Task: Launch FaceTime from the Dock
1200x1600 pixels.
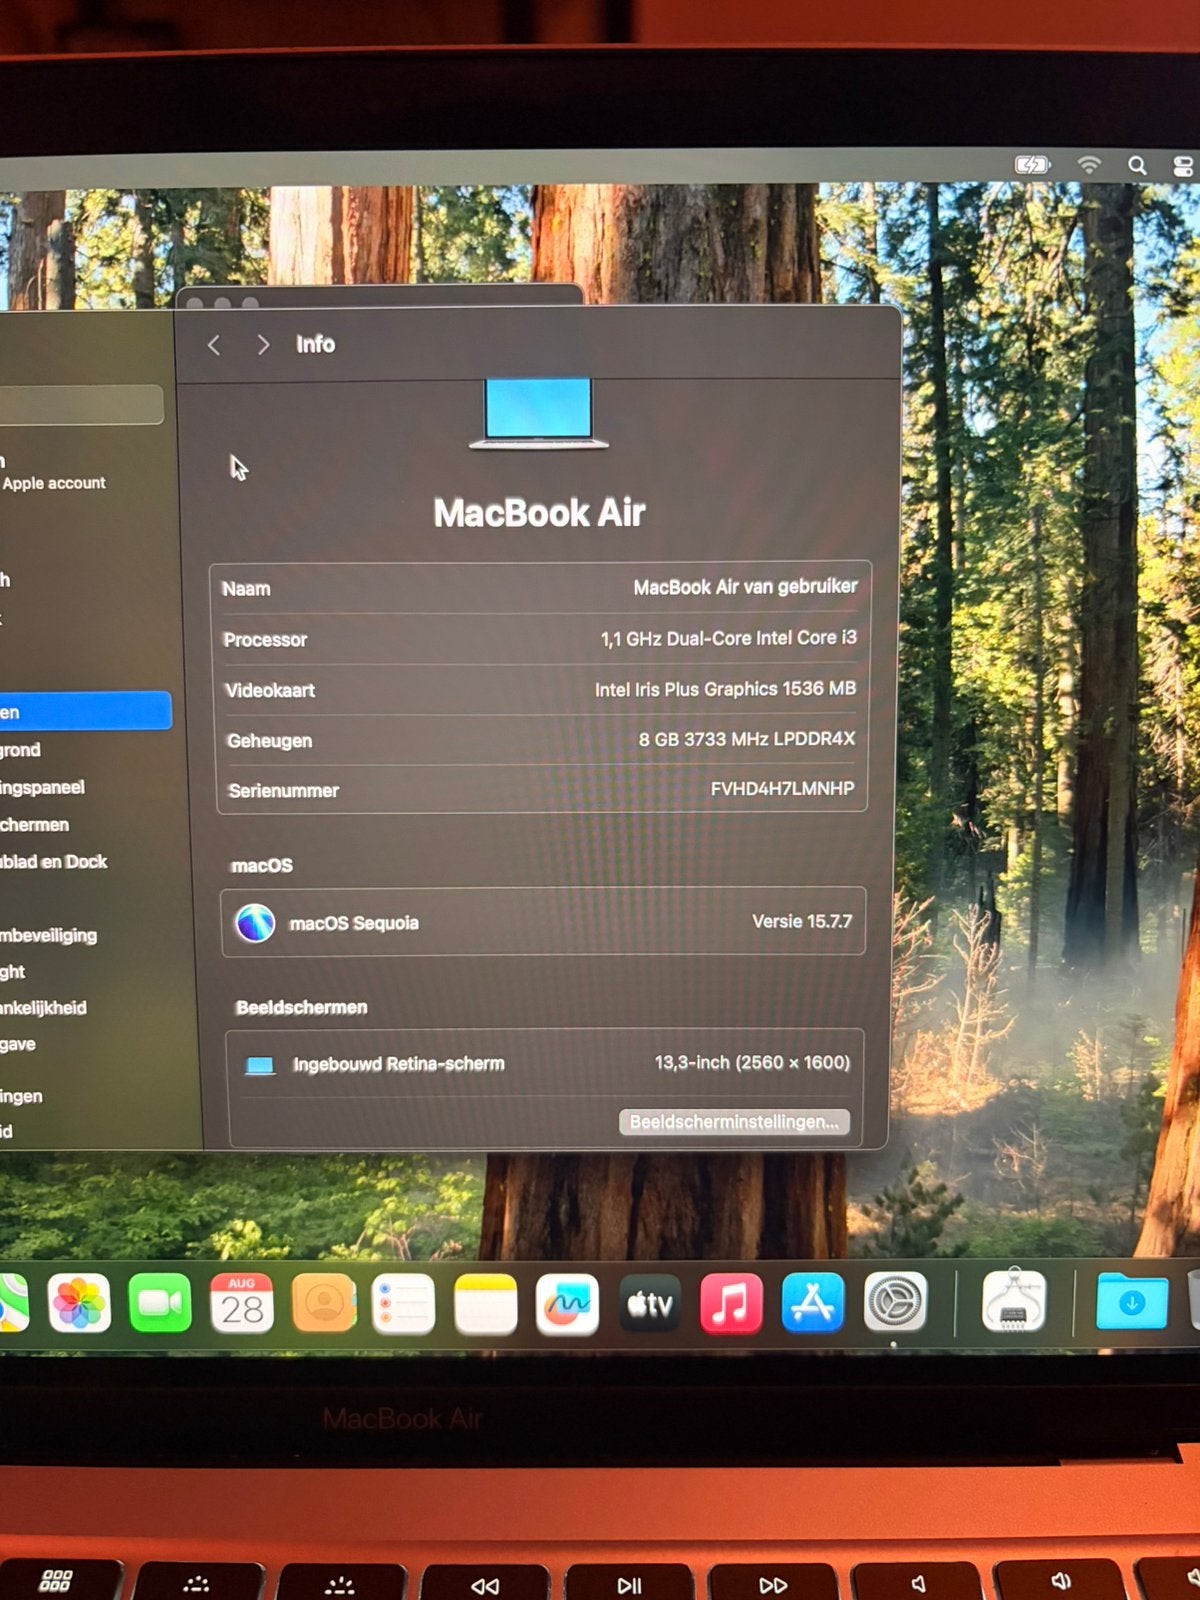Action: (160, 1304)
